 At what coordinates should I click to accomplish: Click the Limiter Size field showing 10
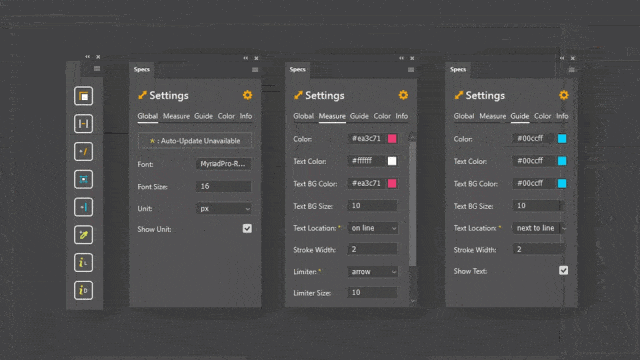373,293
